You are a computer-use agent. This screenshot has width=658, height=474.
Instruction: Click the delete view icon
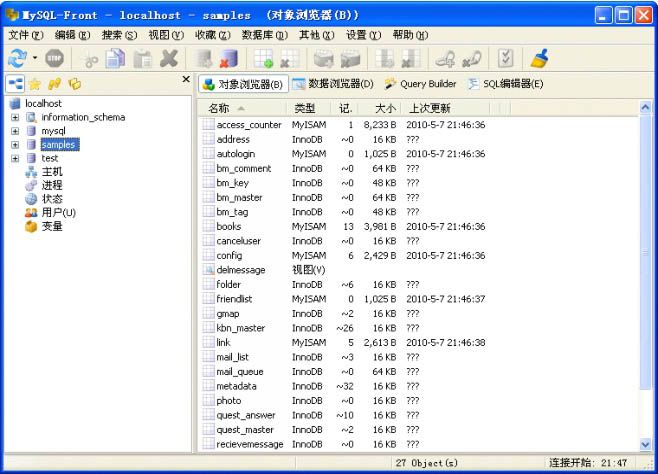point(350,58)
